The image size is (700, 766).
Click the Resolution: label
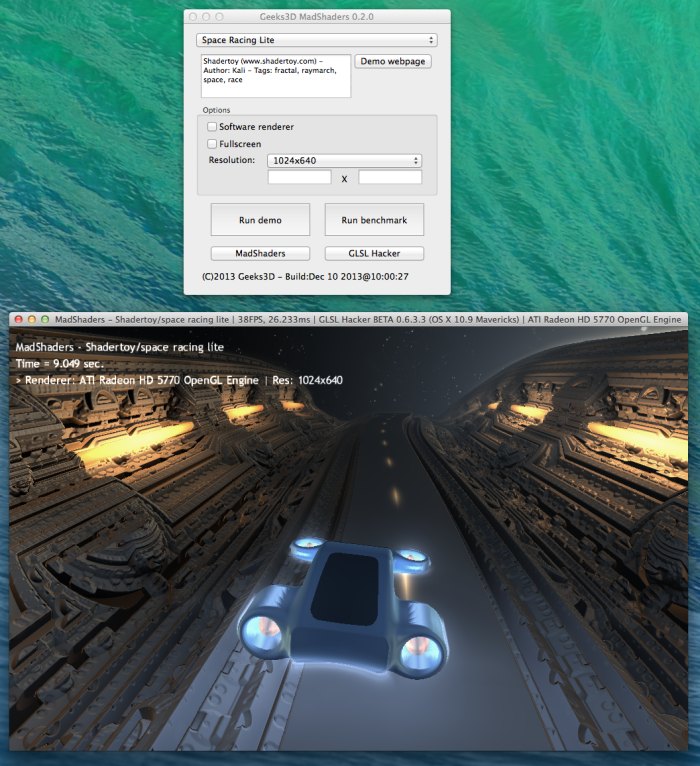(232, 160)
